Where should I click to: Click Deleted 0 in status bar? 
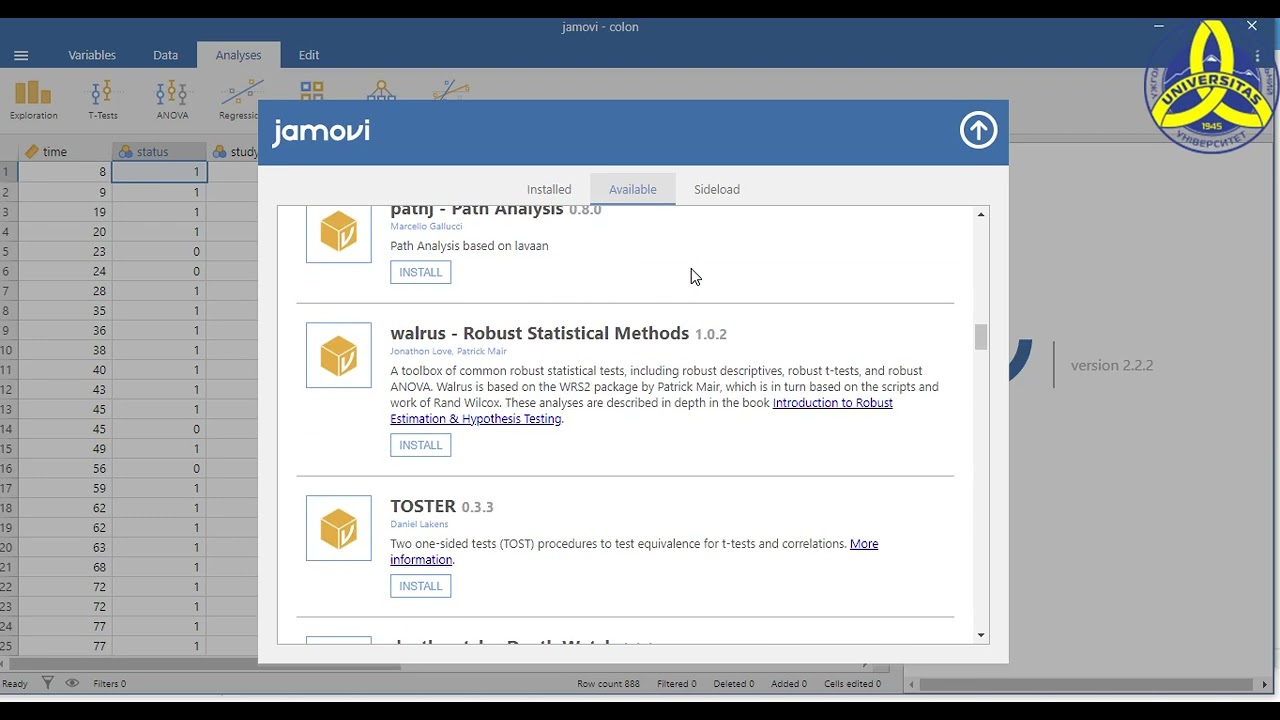pyautogui.click(x=734, y=684)
